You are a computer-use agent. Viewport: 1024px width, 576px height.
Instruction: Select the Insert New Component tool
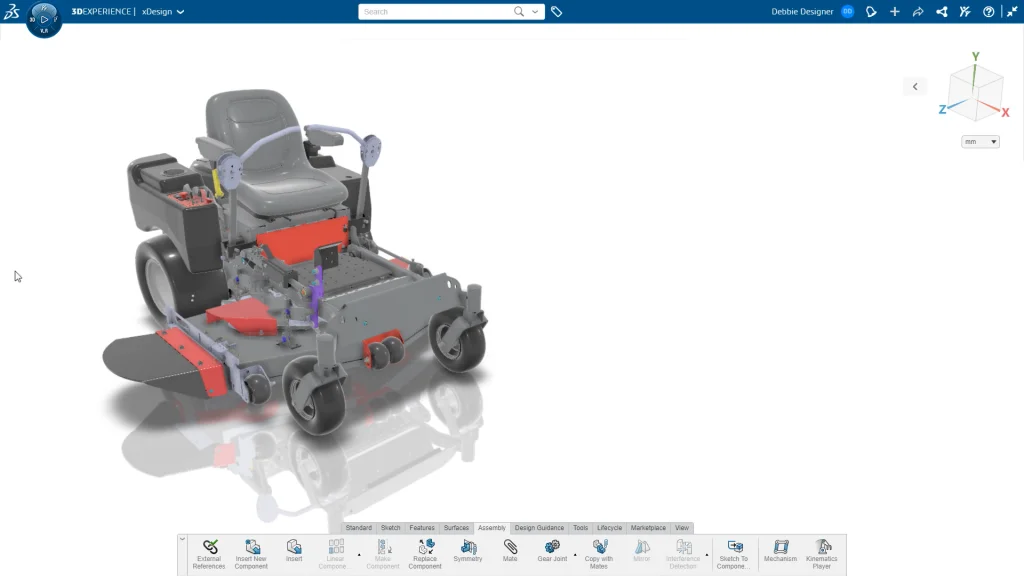click(251, 552)
